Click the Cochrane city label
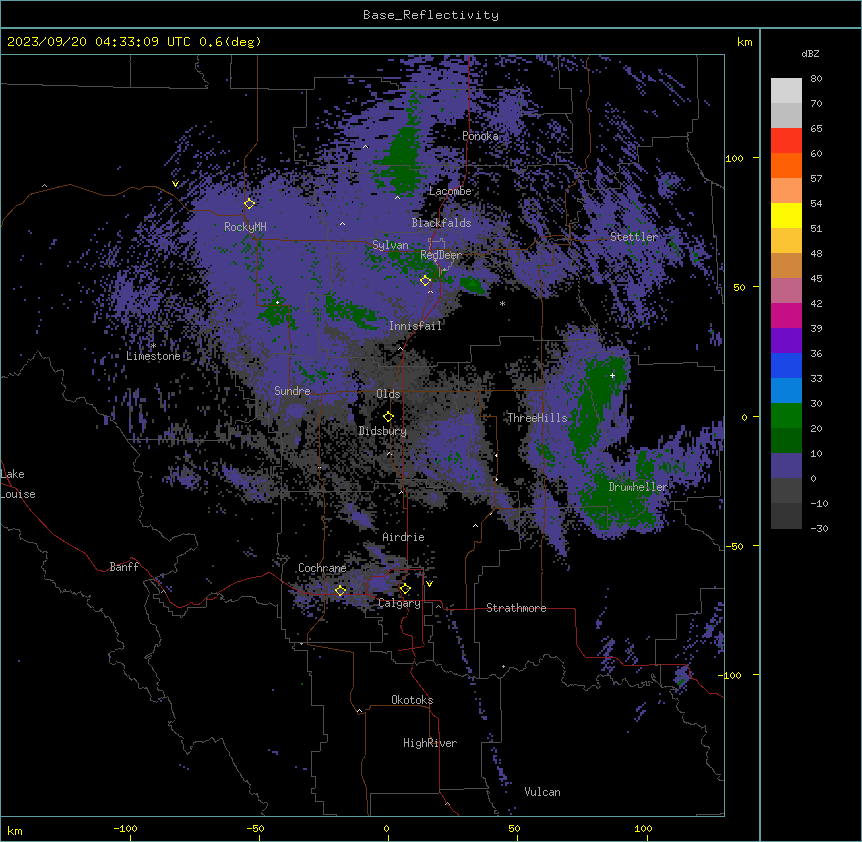This screenshot has width=862, height=842. click(322, 568)
